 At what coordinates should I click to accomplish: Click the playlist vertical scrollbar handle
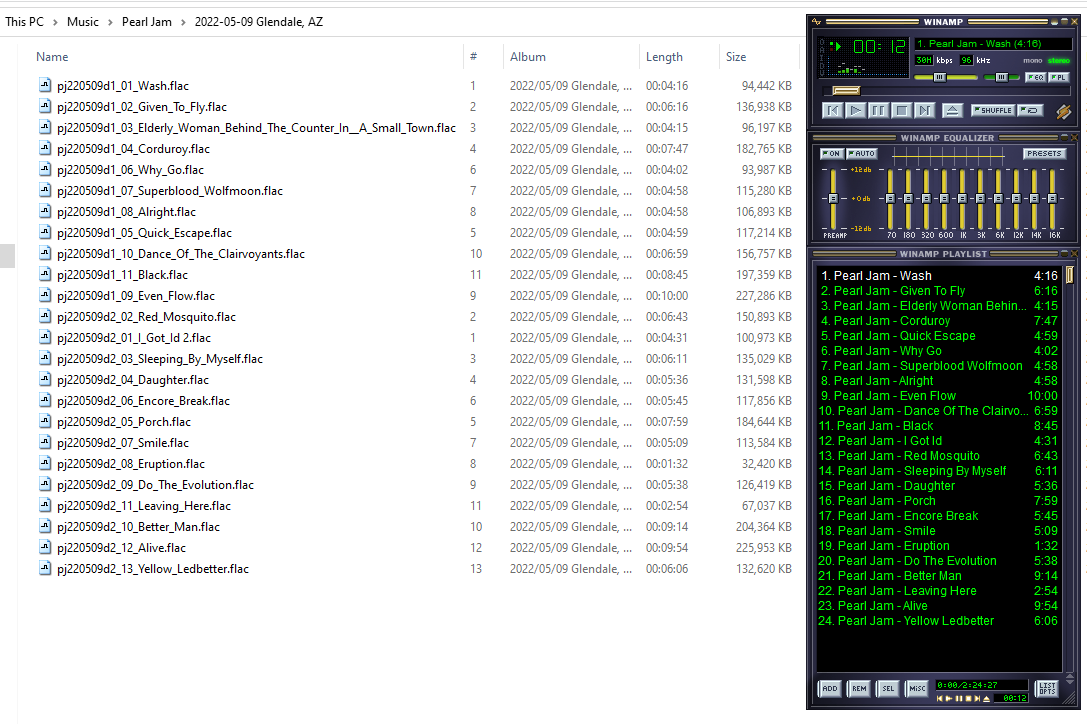point(1070,275)
